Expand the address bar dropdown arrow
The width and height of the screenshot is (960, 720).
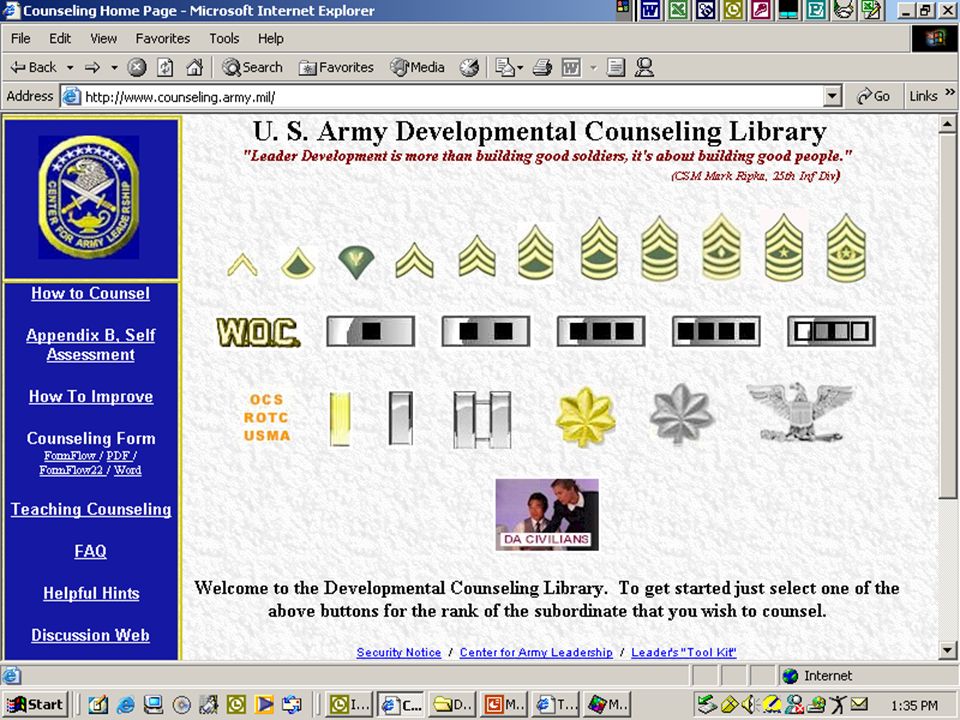832,96
